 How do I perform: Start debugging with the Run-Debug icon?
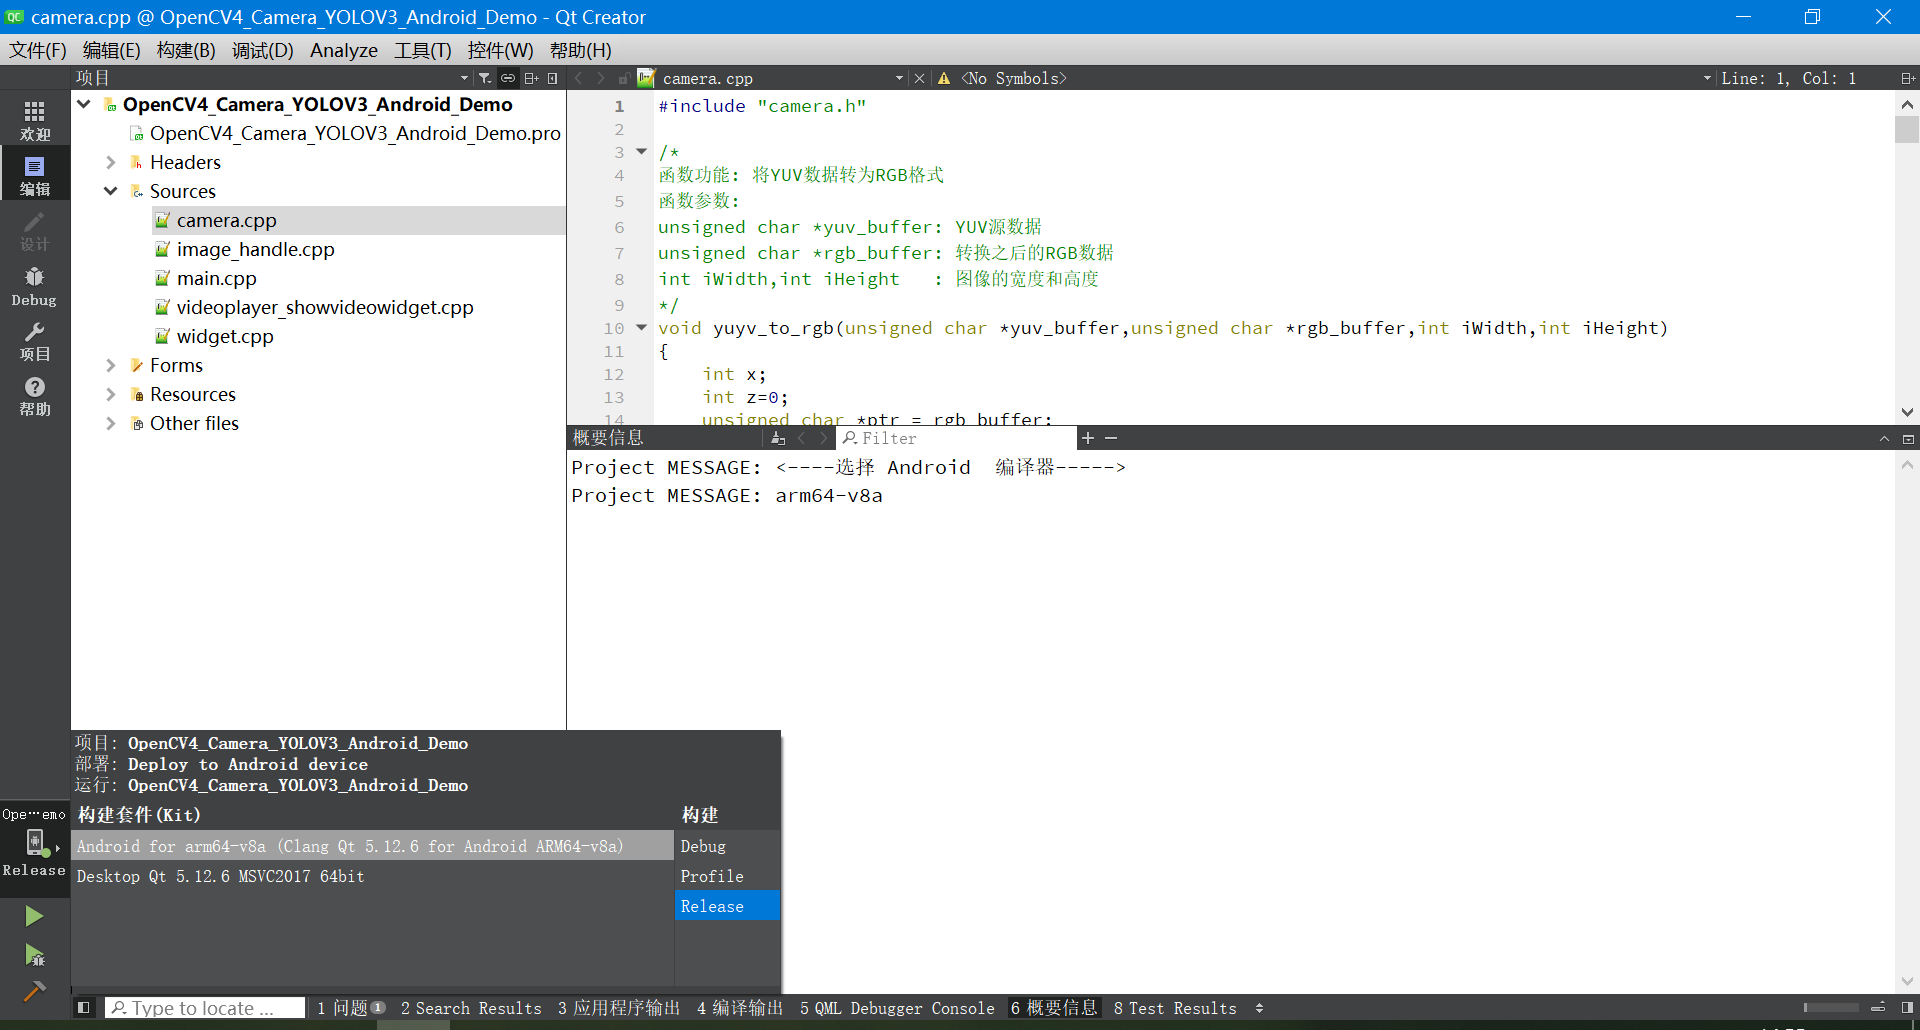(x=34, y=955)
